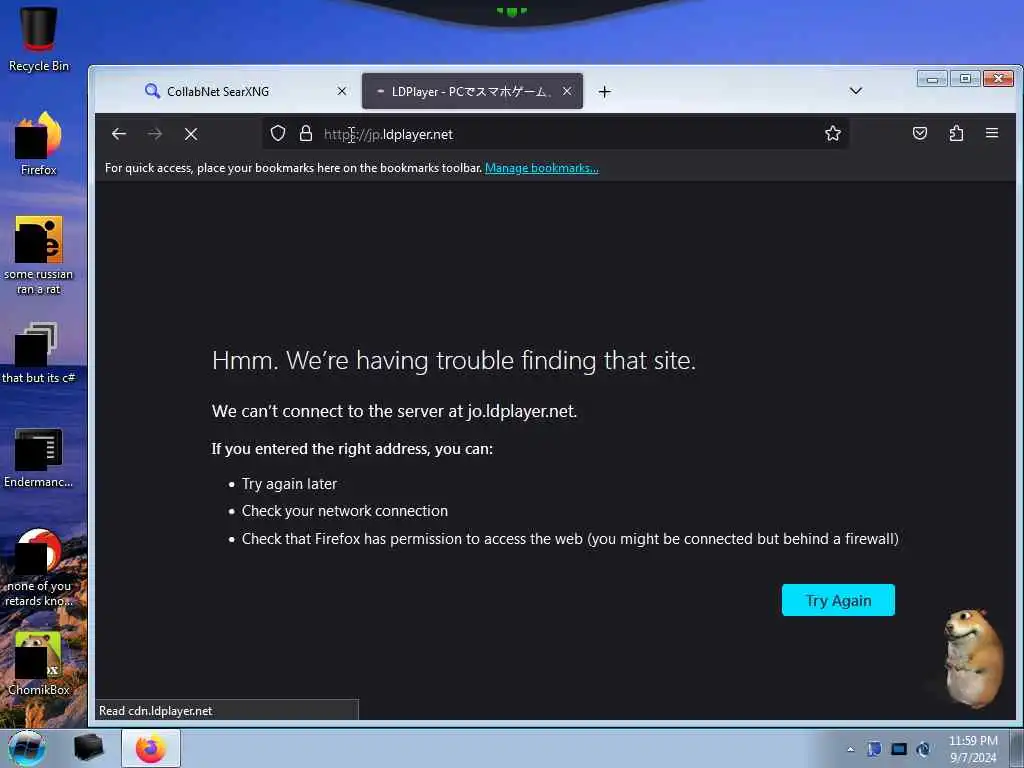Go back using the Firefox back arrow
Viewport: 1024px width, 768px height.
[119, 134]
